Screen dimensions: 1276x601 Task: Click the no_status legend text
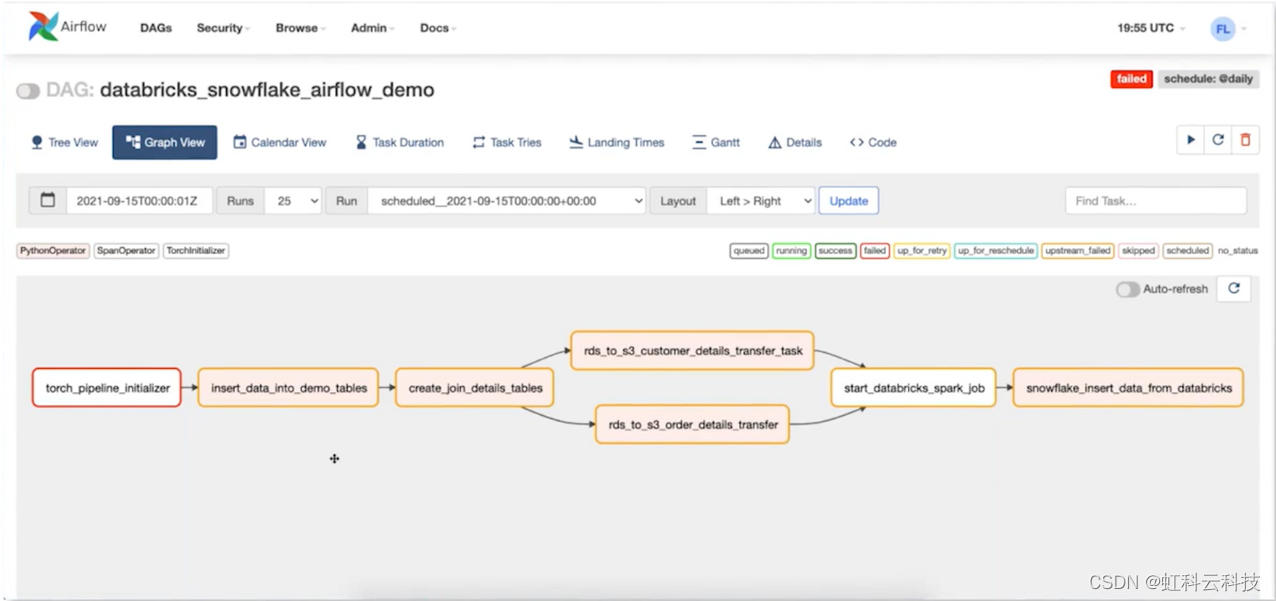coord(1238,251)
